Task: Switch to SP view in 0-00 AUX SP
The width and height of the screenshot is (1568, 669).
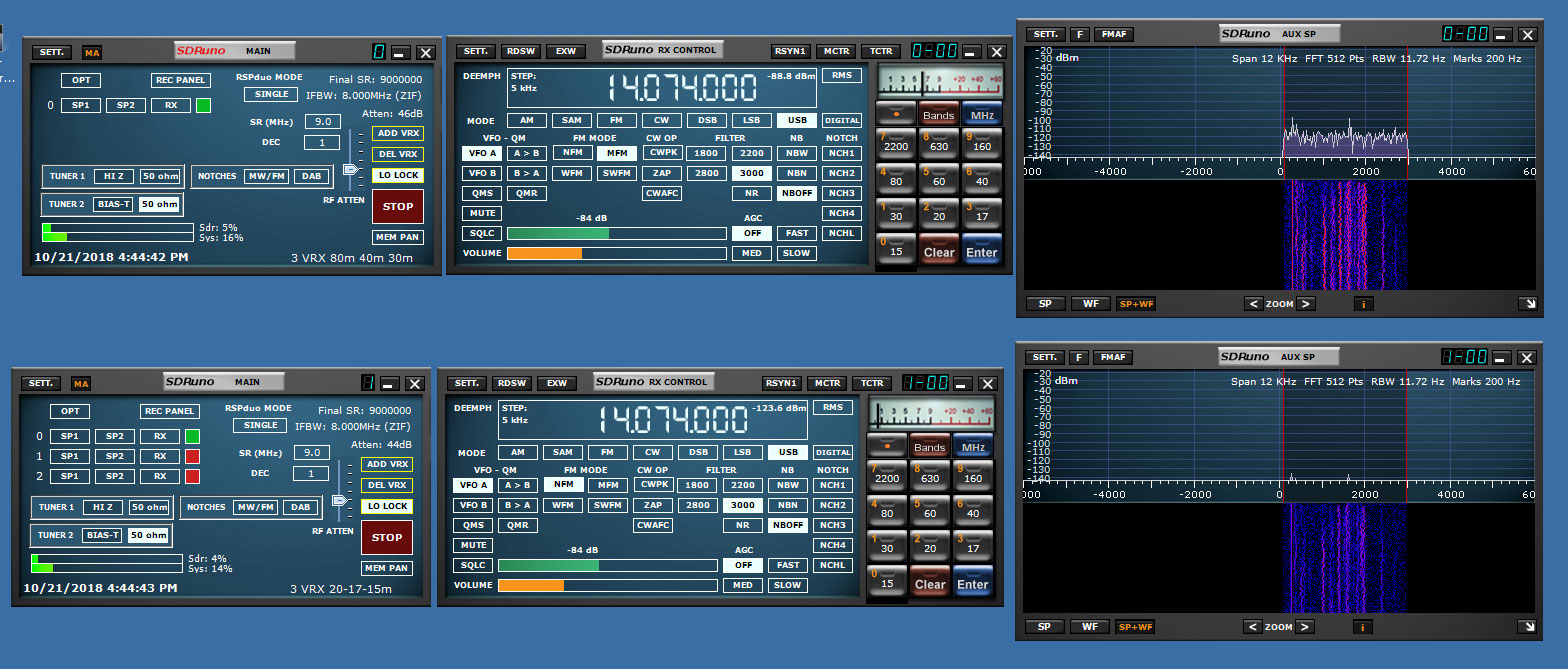Action: (1045, 304)
